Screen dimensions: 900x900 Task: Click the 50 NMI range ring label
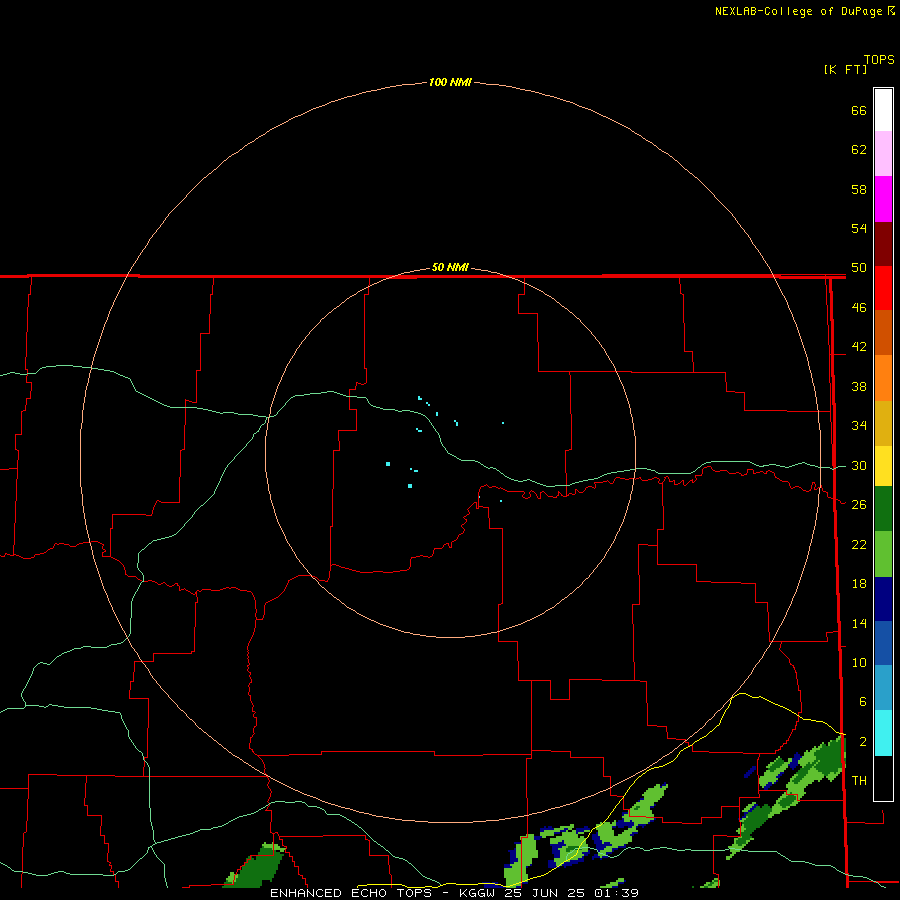[x=450, y=267]
